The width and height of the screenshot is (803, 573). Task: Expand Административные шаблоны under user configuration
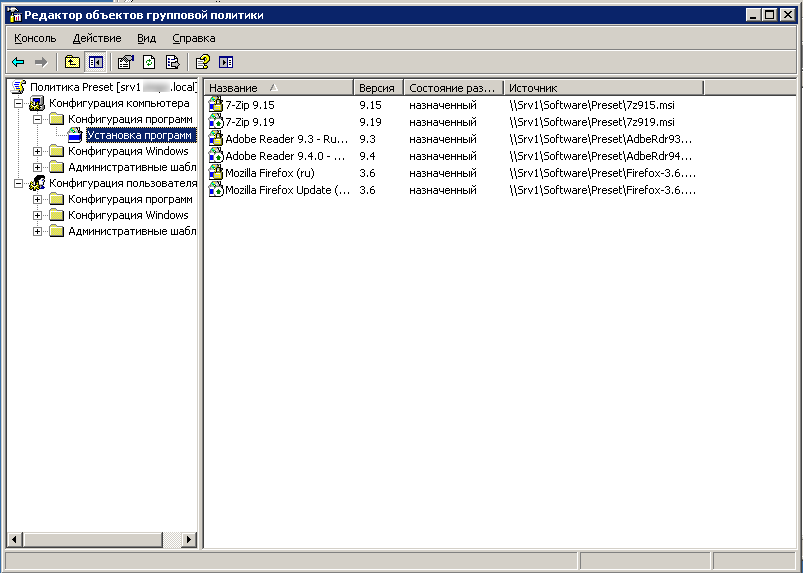pyautogui.click(x=38, y=232)
